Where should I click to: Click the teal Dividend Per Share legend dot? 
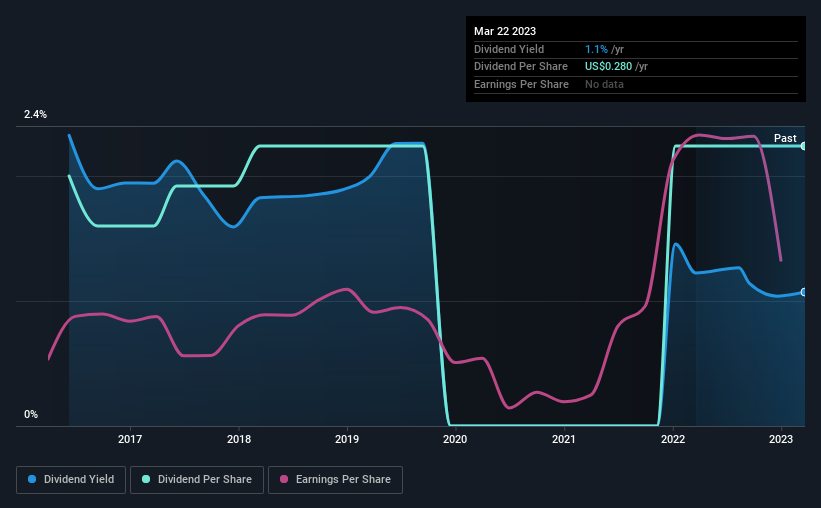click(x=146, y=479)
